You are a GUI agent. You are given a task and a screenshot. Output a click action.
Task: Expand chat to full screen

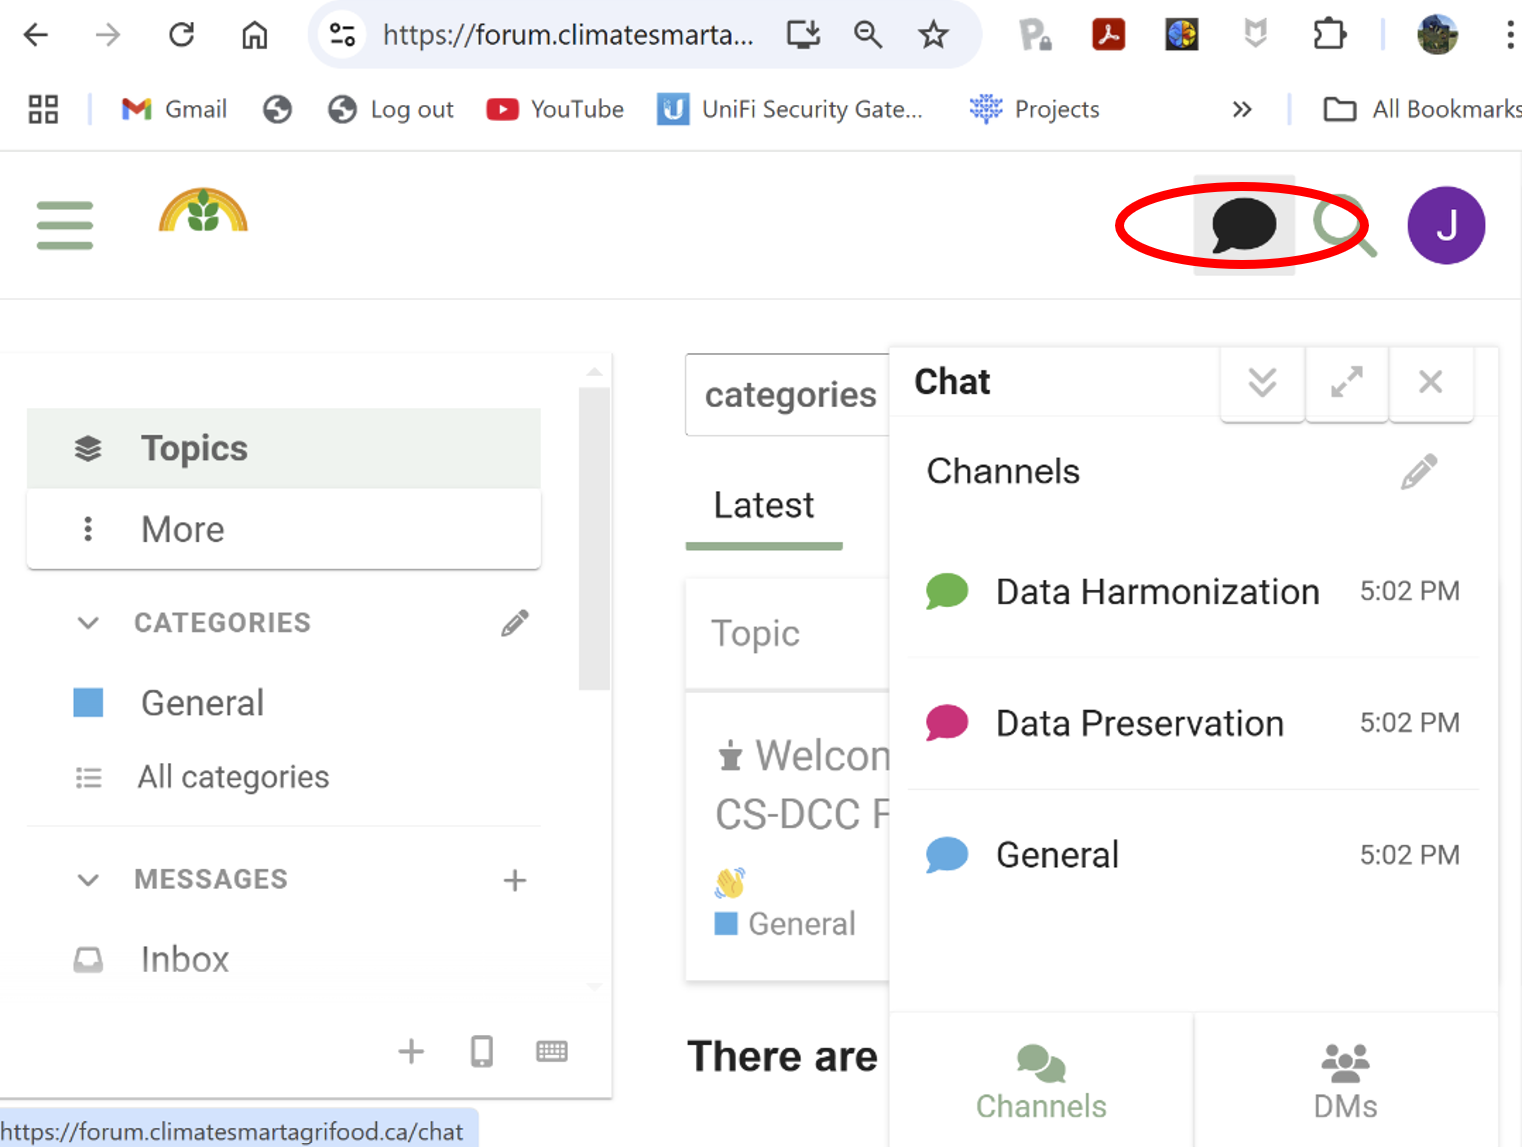tap(1346, 382)
